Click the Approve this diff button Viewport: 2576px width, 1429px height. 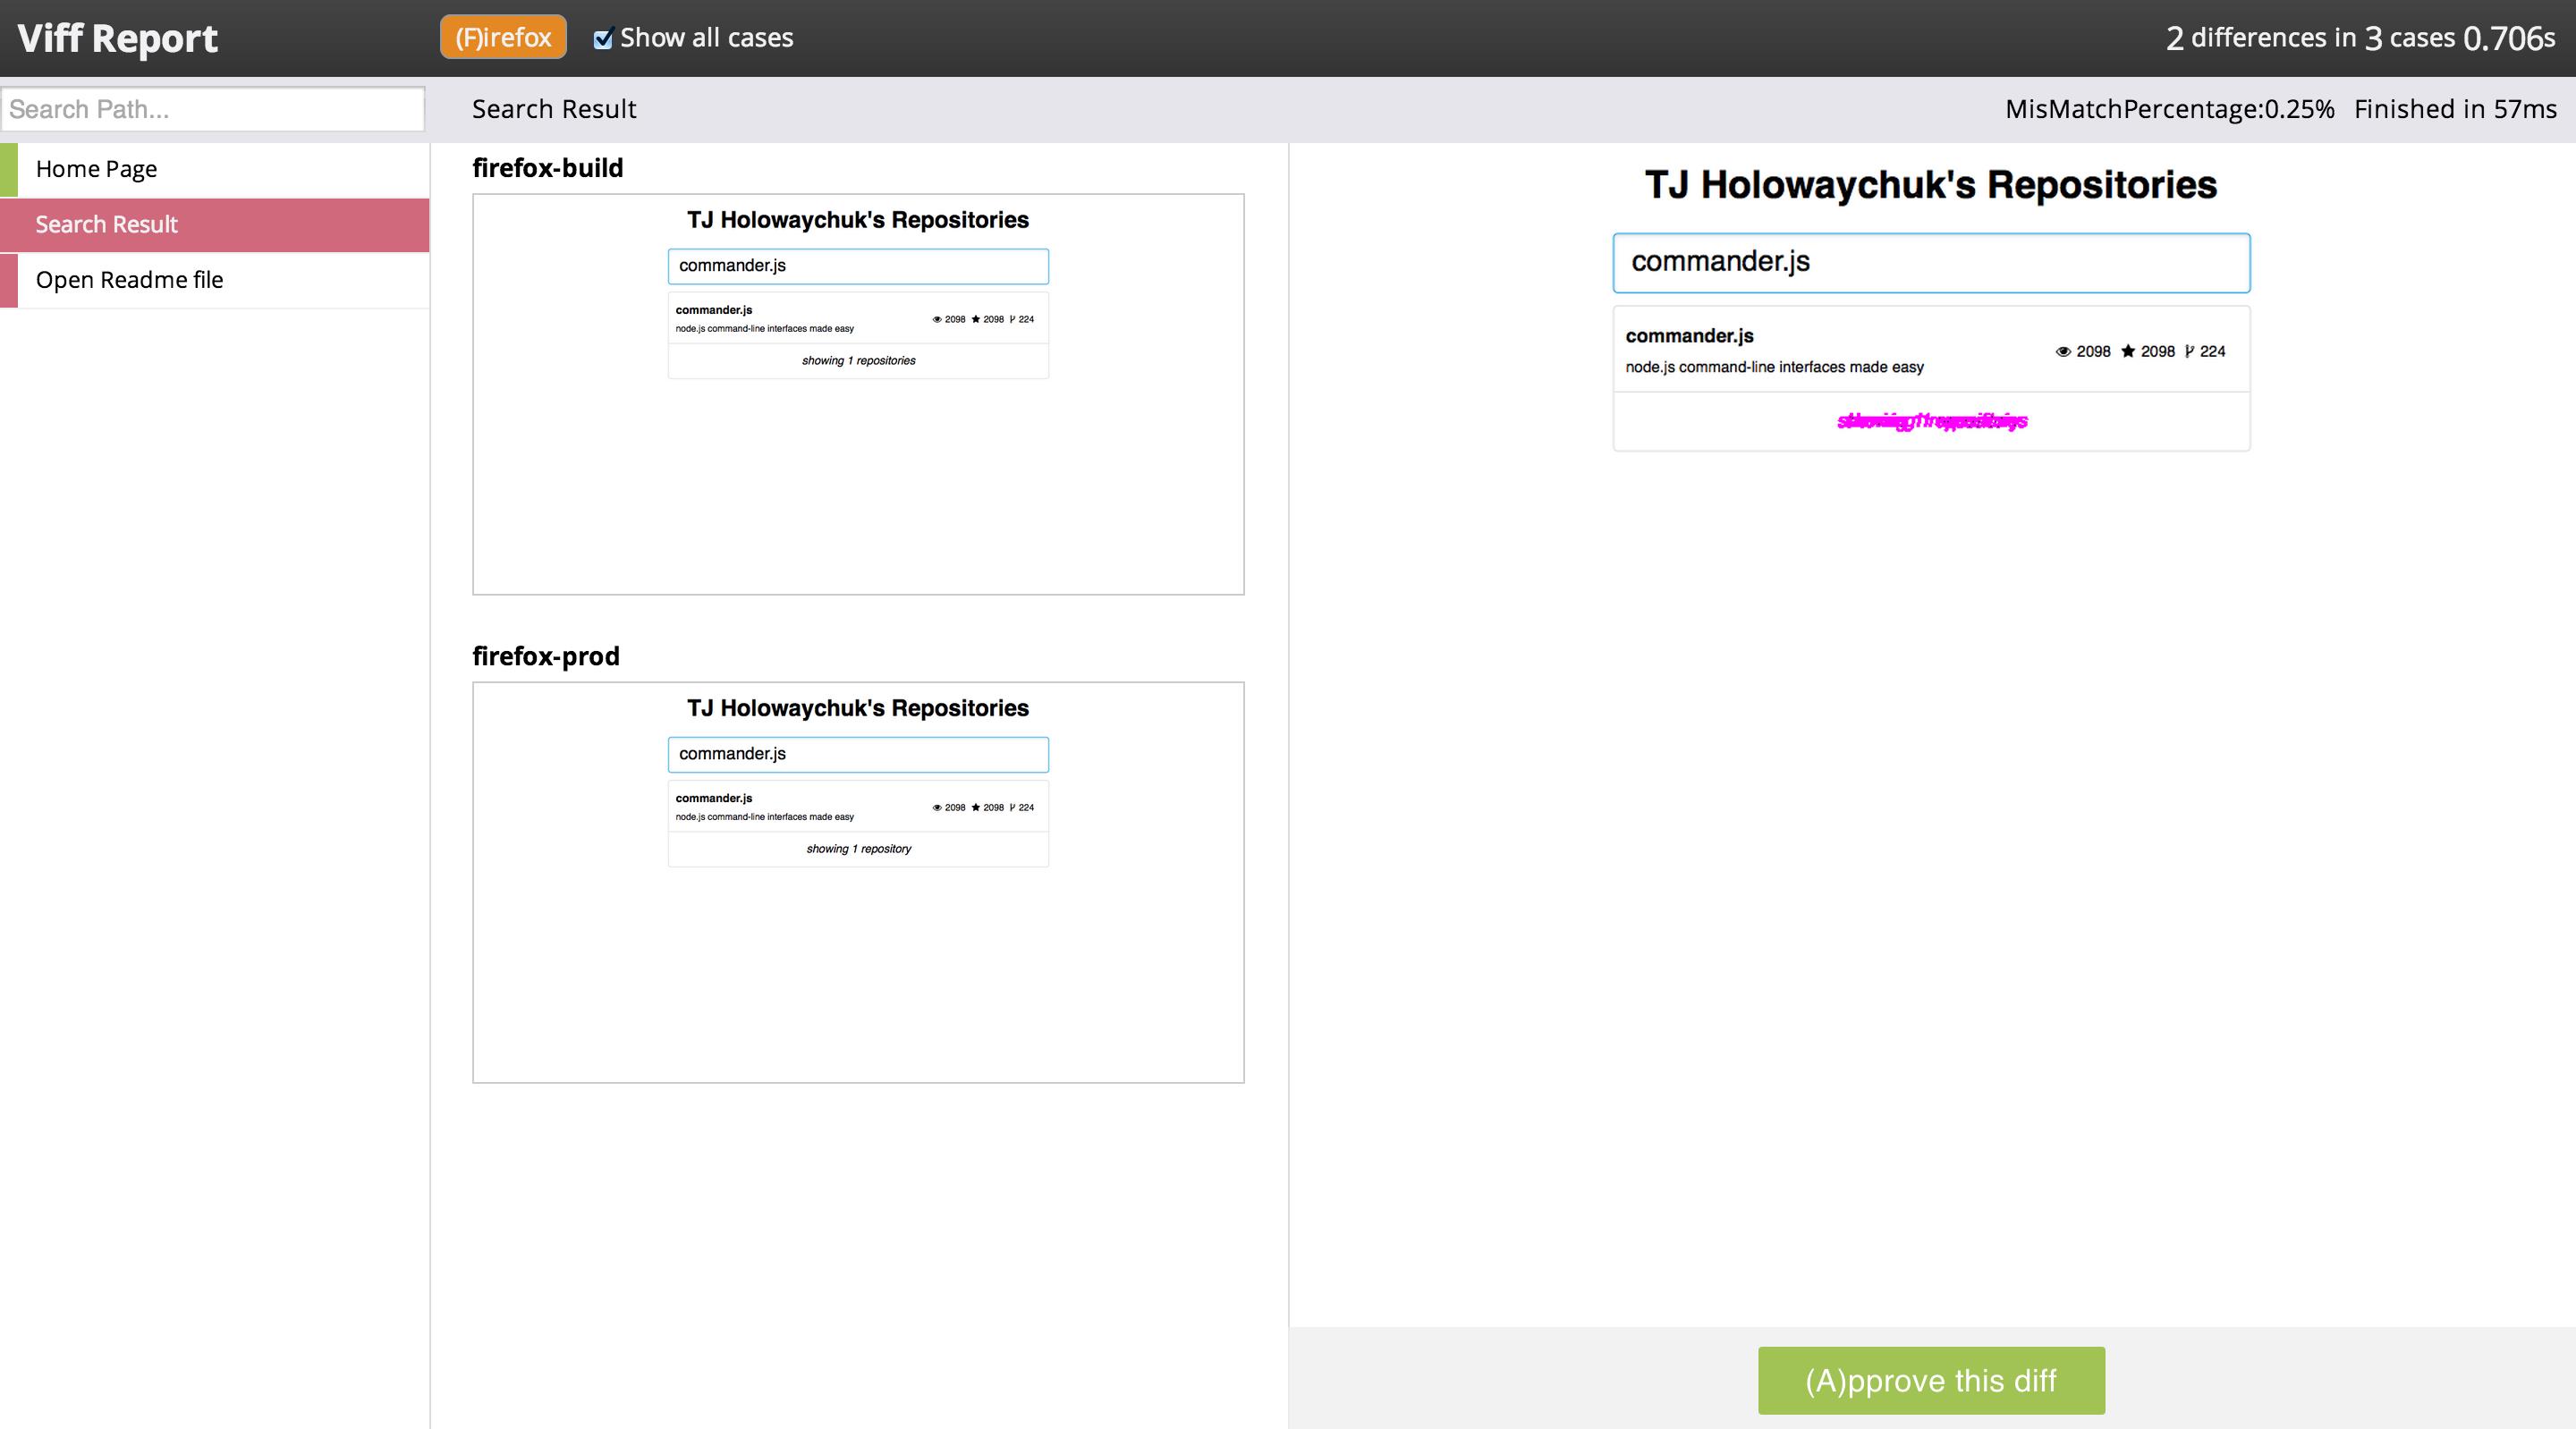pos(1930,1382)
